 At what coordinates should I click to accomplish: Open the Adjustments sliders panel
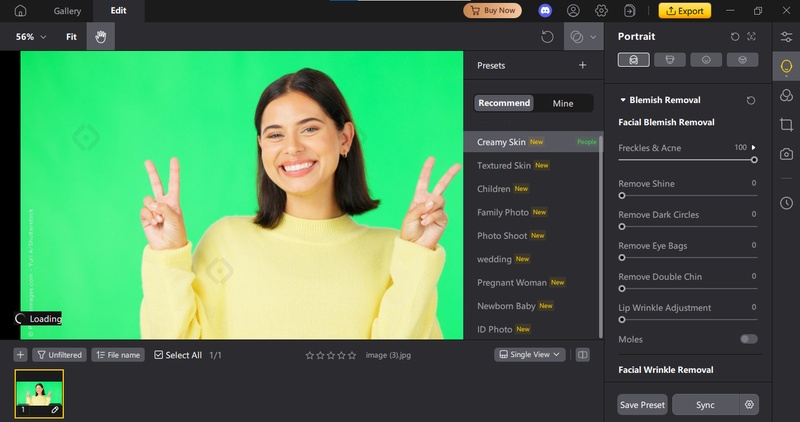click(x=787, y=37)
